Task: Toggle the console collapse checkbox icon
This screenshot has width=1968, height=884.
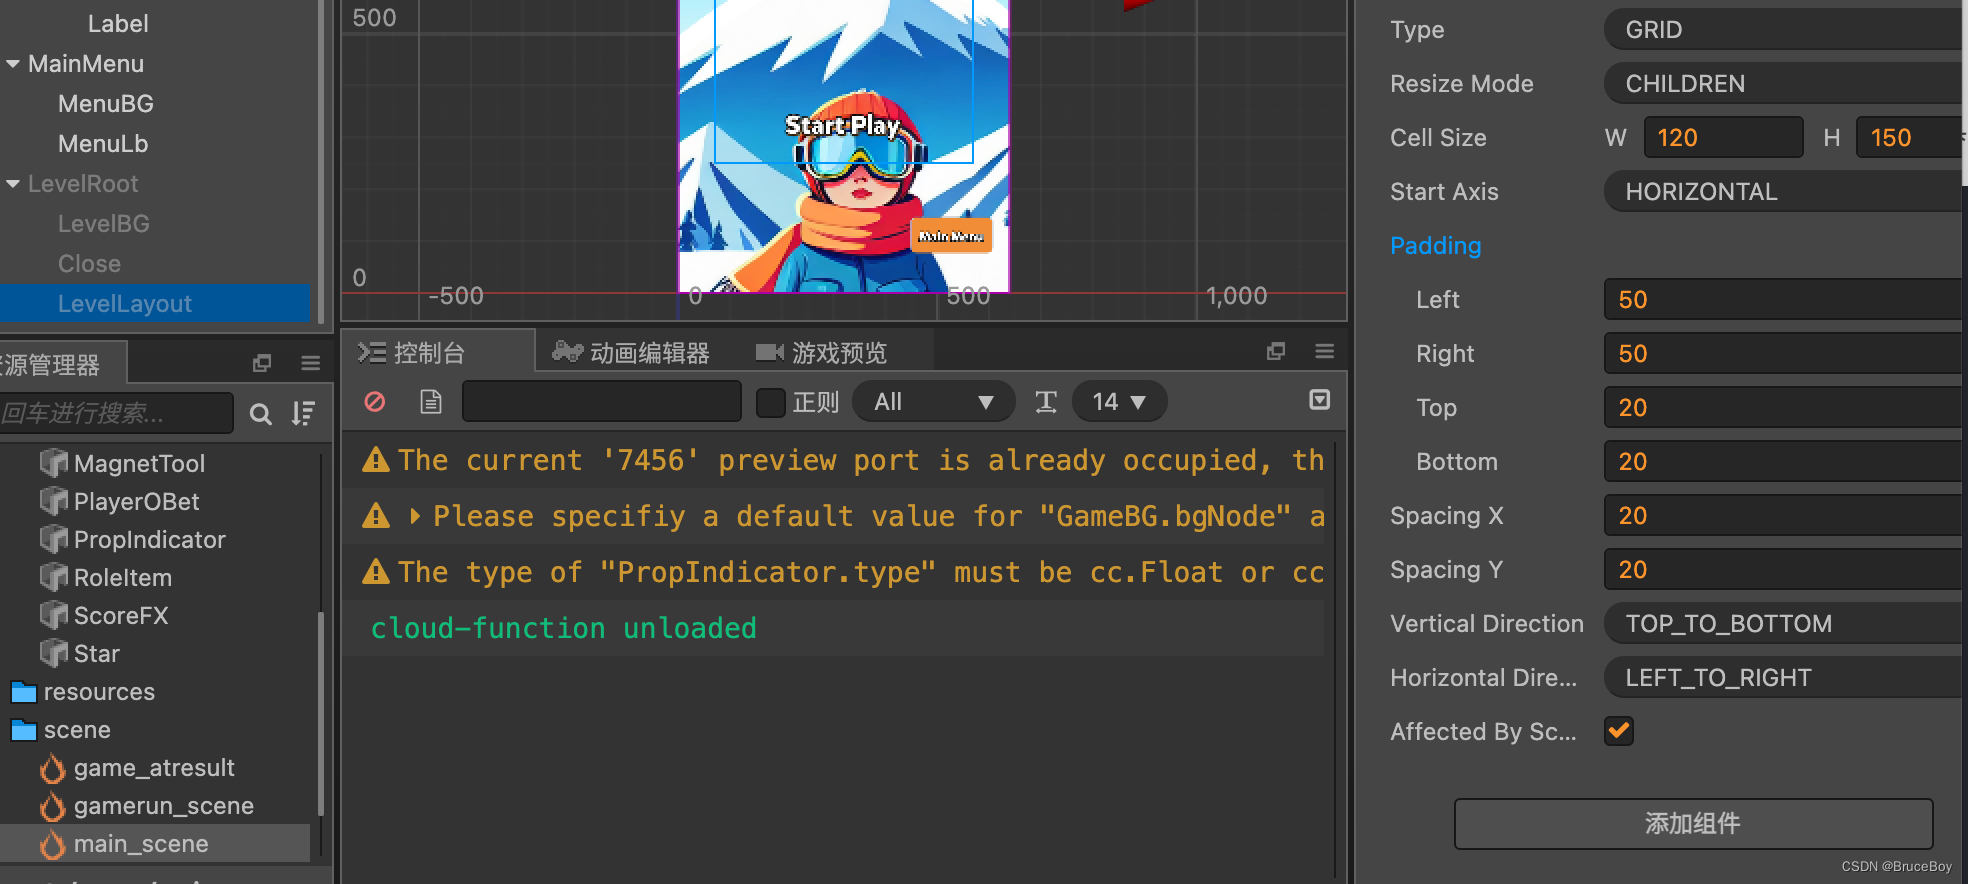Action: point(1320,400)
